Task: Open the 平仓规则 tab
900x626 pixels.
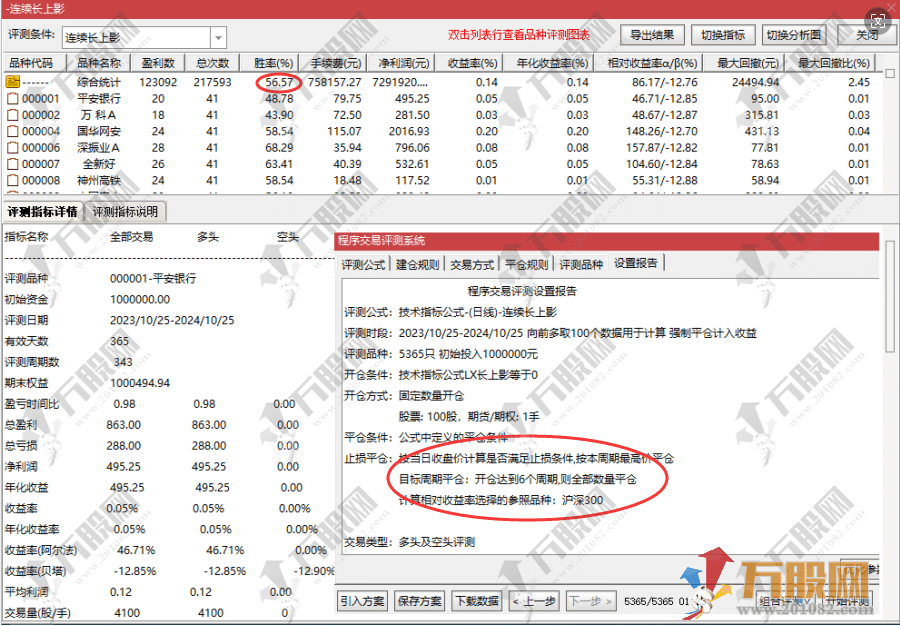Action: [x=526, y=265]
